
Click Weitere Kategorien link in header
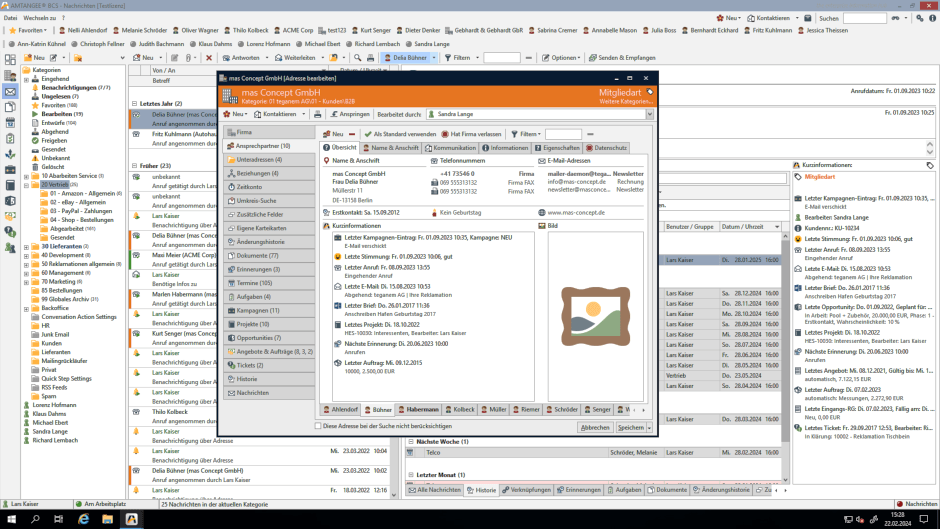[x=626, y=102]
